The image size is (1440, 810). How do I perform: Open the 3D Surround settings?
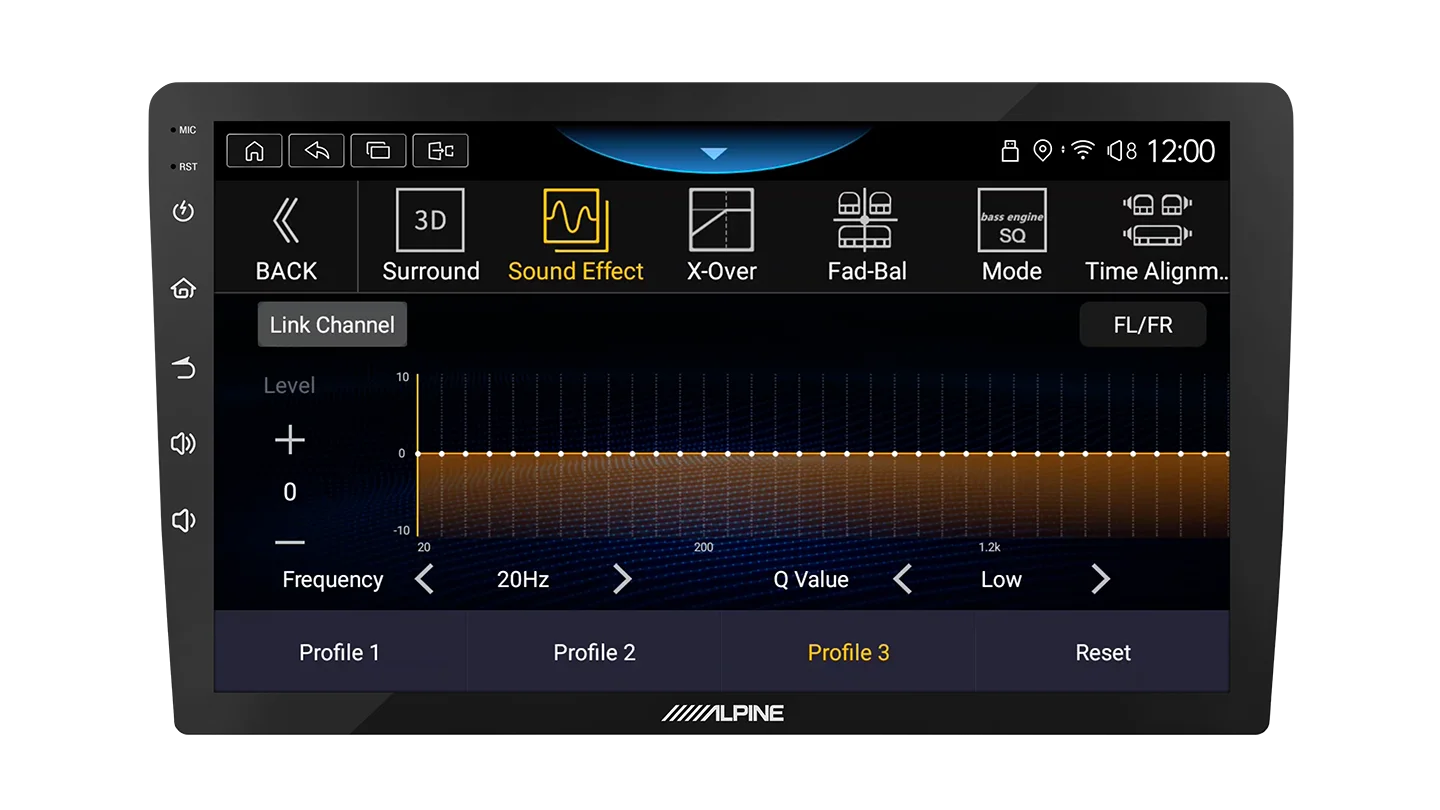(x=430, y=236)
